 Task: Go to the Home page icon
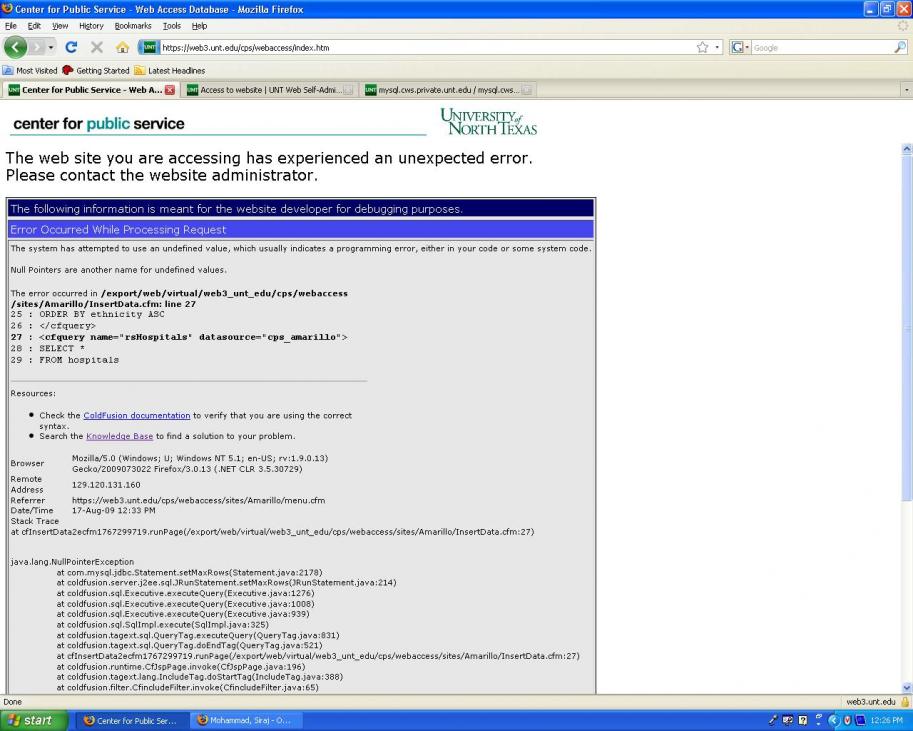click(x=122, y=47)
